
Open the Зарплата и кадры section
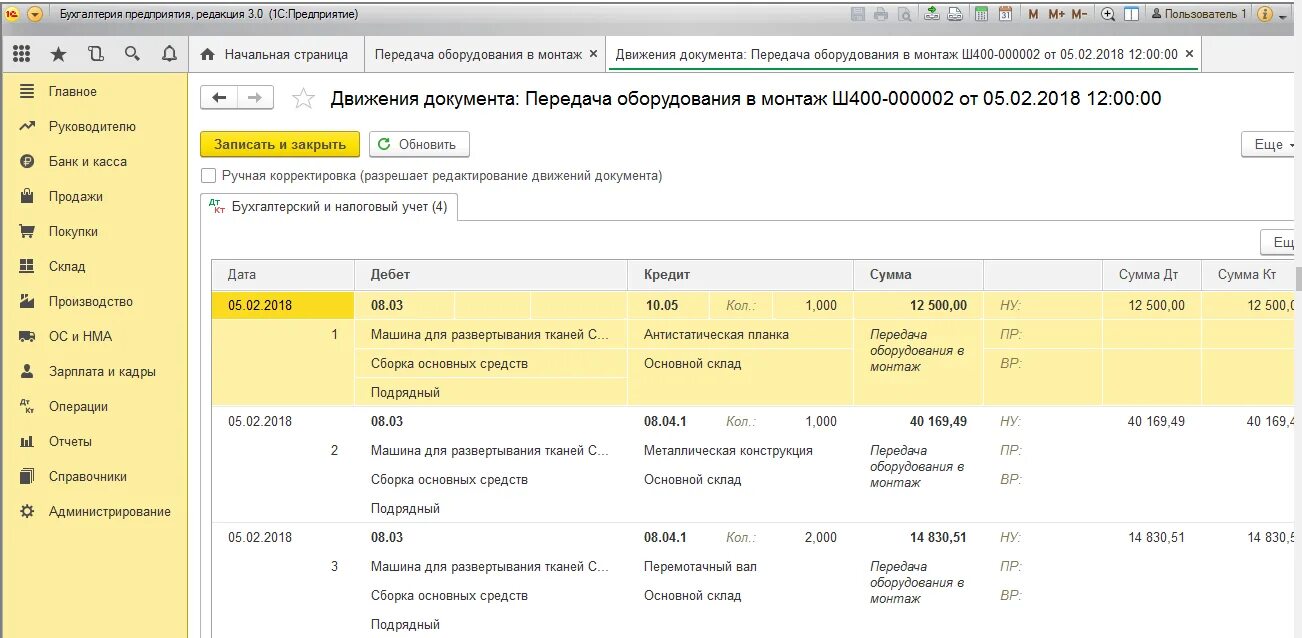[103, 371]
